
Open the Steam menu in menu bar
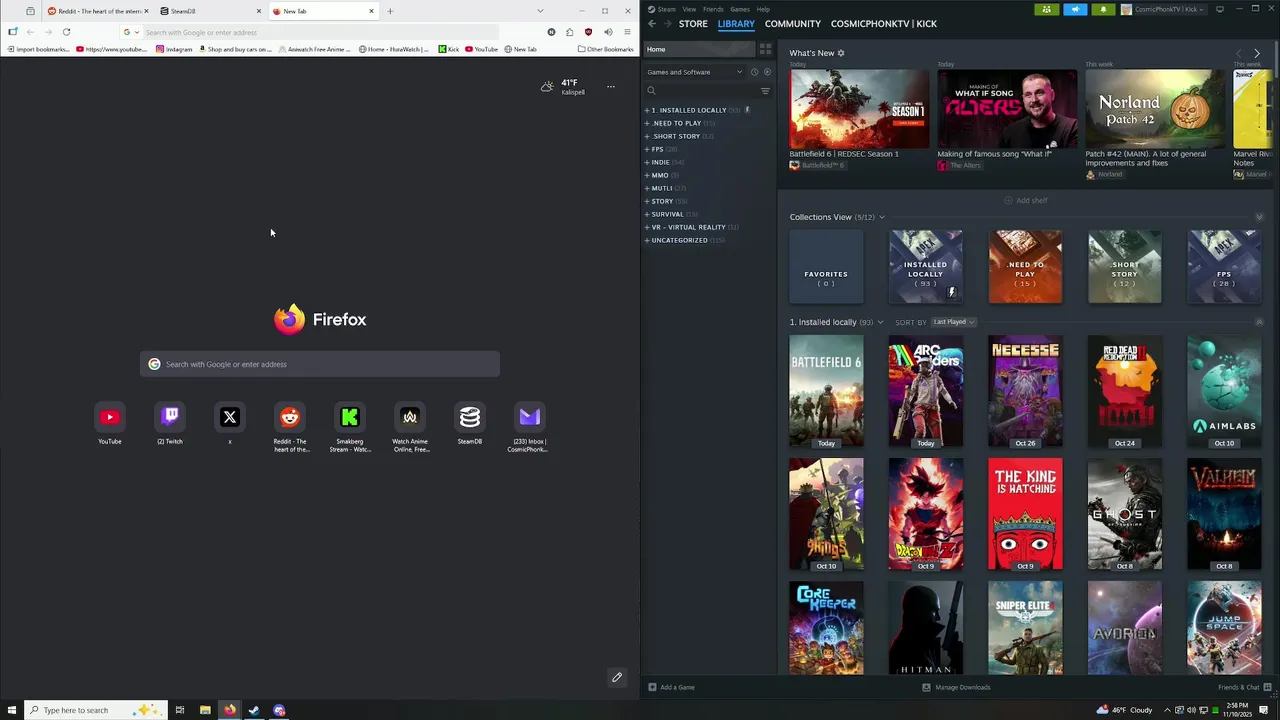pyautogui.click(x=666, y=9)
